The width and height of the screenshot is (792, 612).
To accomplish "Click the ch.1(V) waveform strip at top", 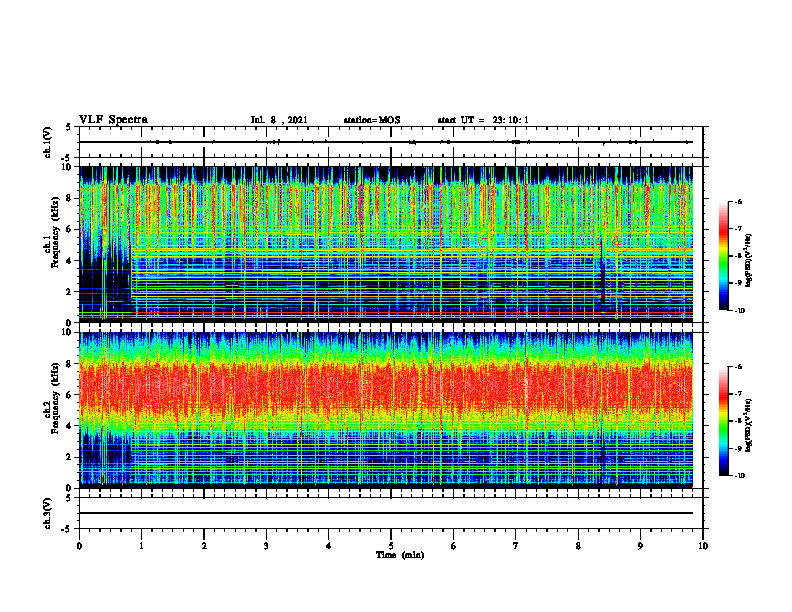I will 391,142.
